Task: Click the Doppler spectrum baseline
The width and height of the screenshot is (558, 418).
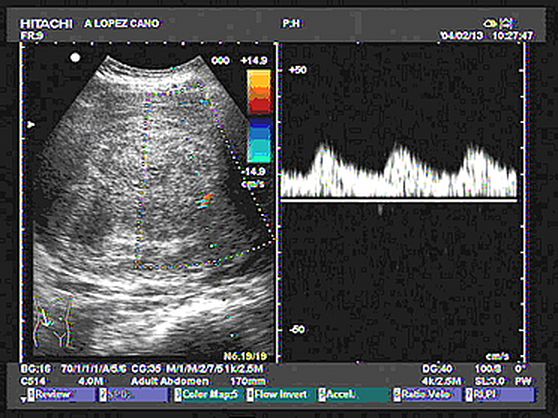Action: (399, 201)
